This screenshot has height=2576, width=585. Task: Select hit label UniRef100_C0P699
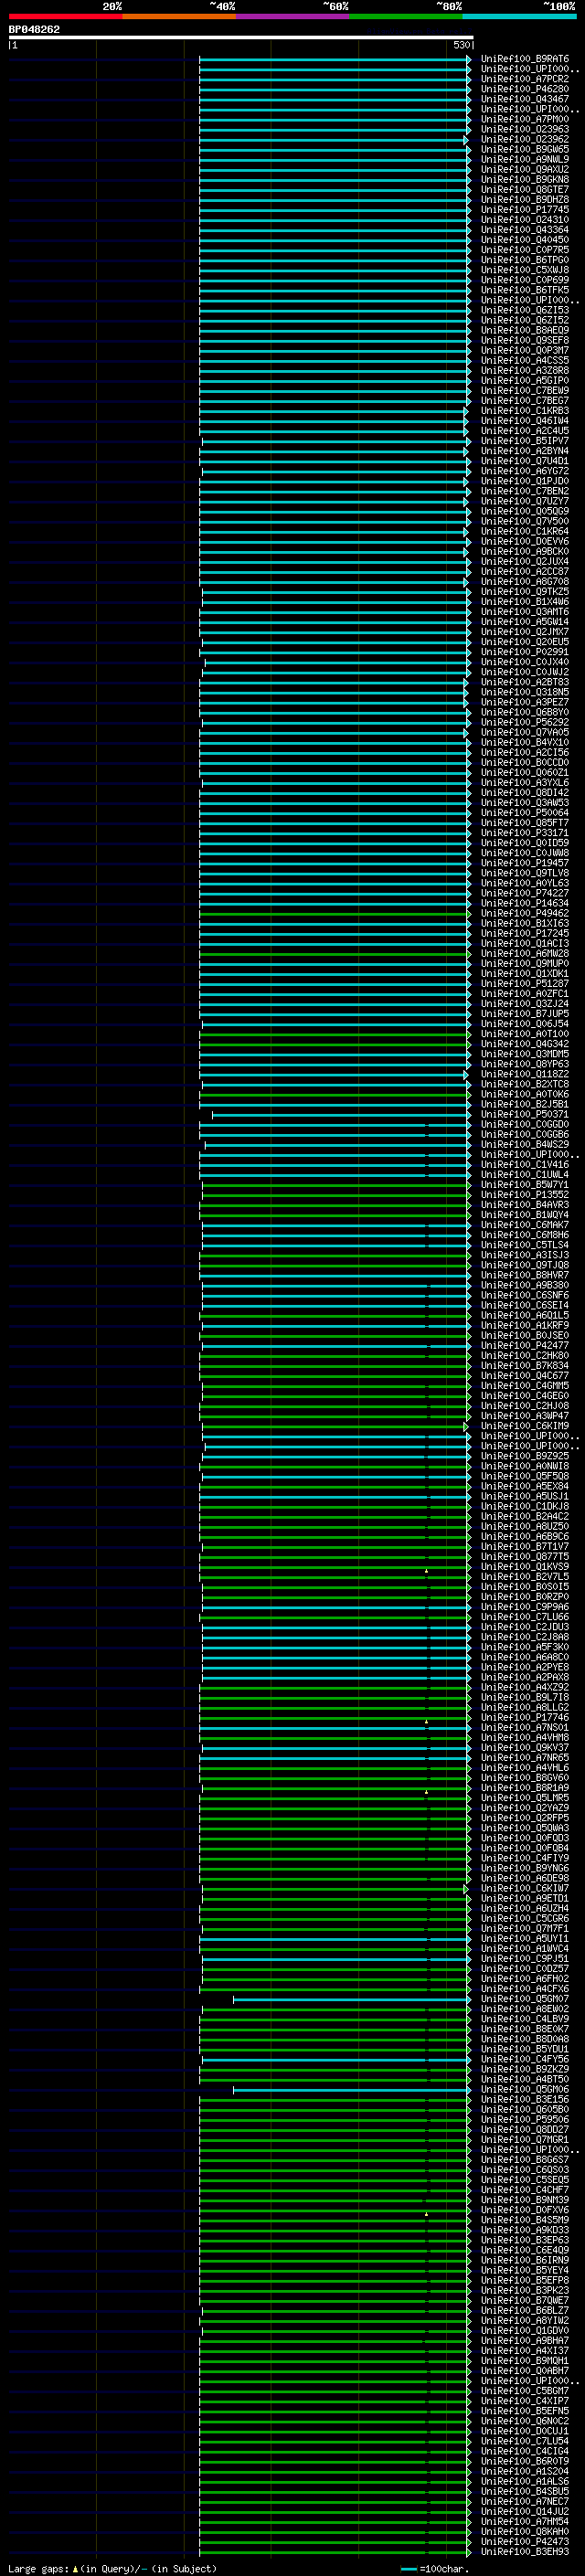525,280
